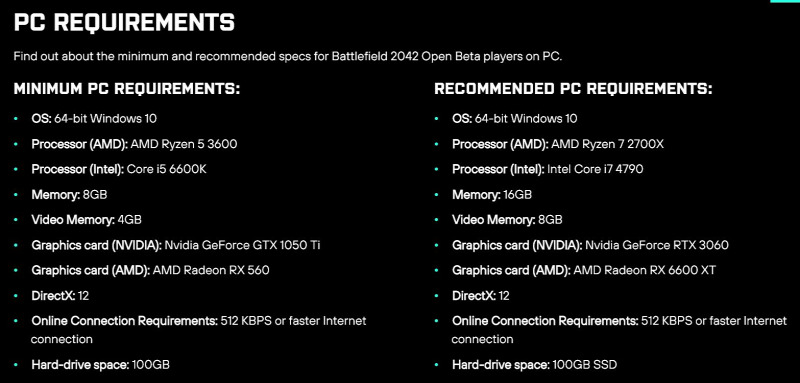The height and width of the screenshot is (383, 800).
Task: Click the Battlefield 2042 Open Beta description text
Action: pos(288,56)
